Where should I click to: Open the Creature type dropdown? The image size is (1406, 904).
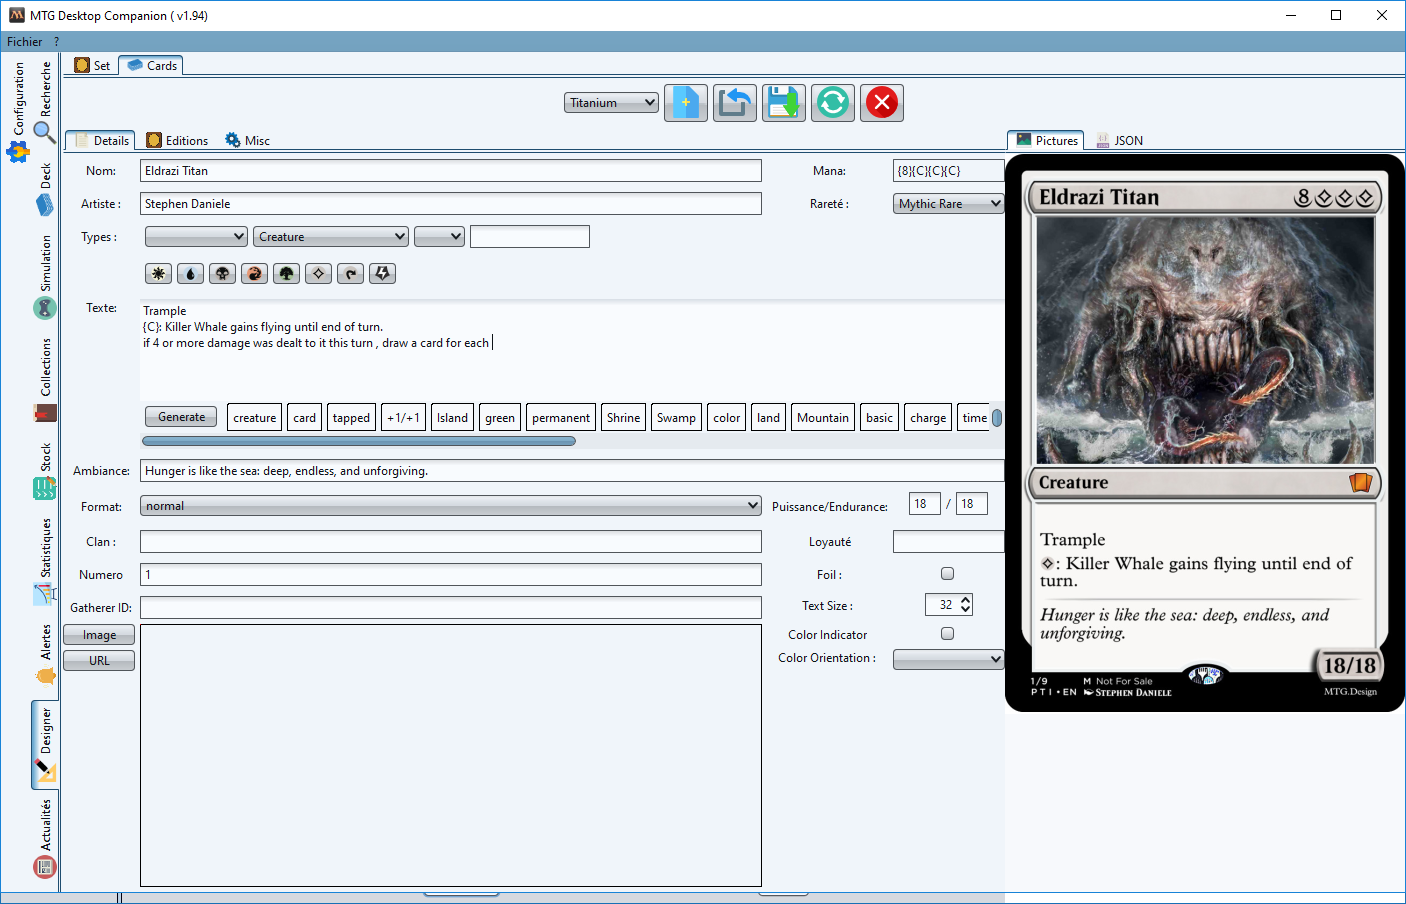(331, 237)
